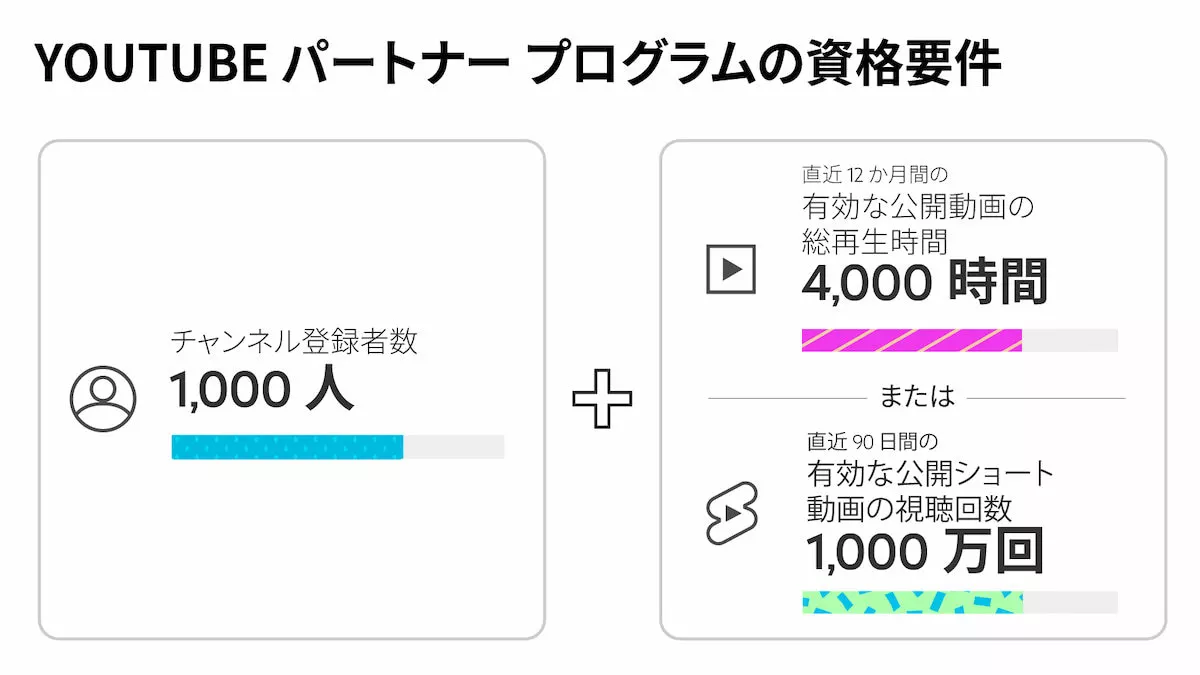The height and width of the screenshot is (675, 1200).
Task: Click the video play square icon
Action: point(731,268)
